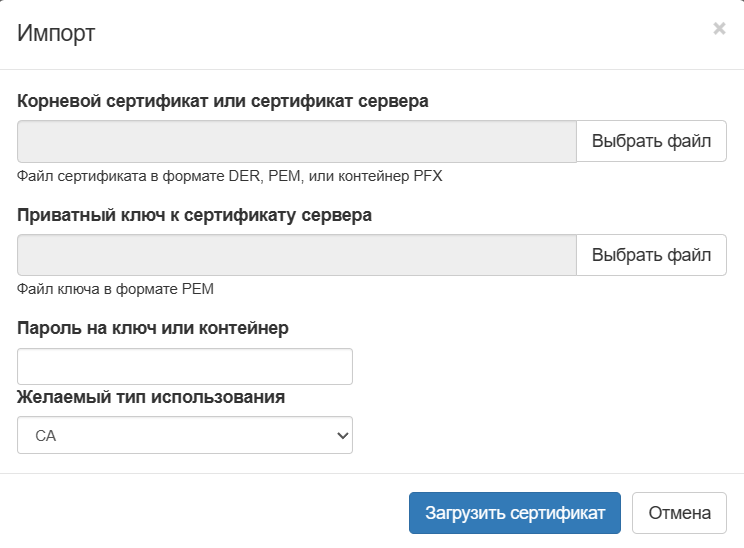Click the empty dialog header right of the Импорт title
Image resolution: width=744 pixels, height=548 pixels.
[x=400, y=33]
